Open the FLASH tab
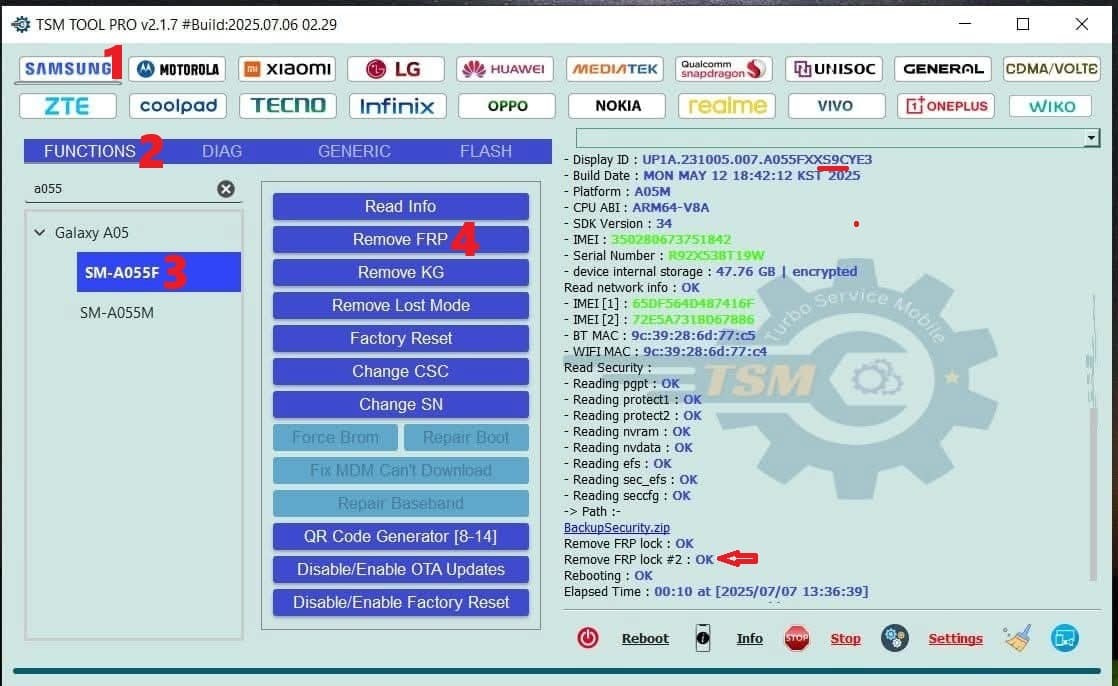The height and width of the screenshot is (686, 1118). [486, 151]
